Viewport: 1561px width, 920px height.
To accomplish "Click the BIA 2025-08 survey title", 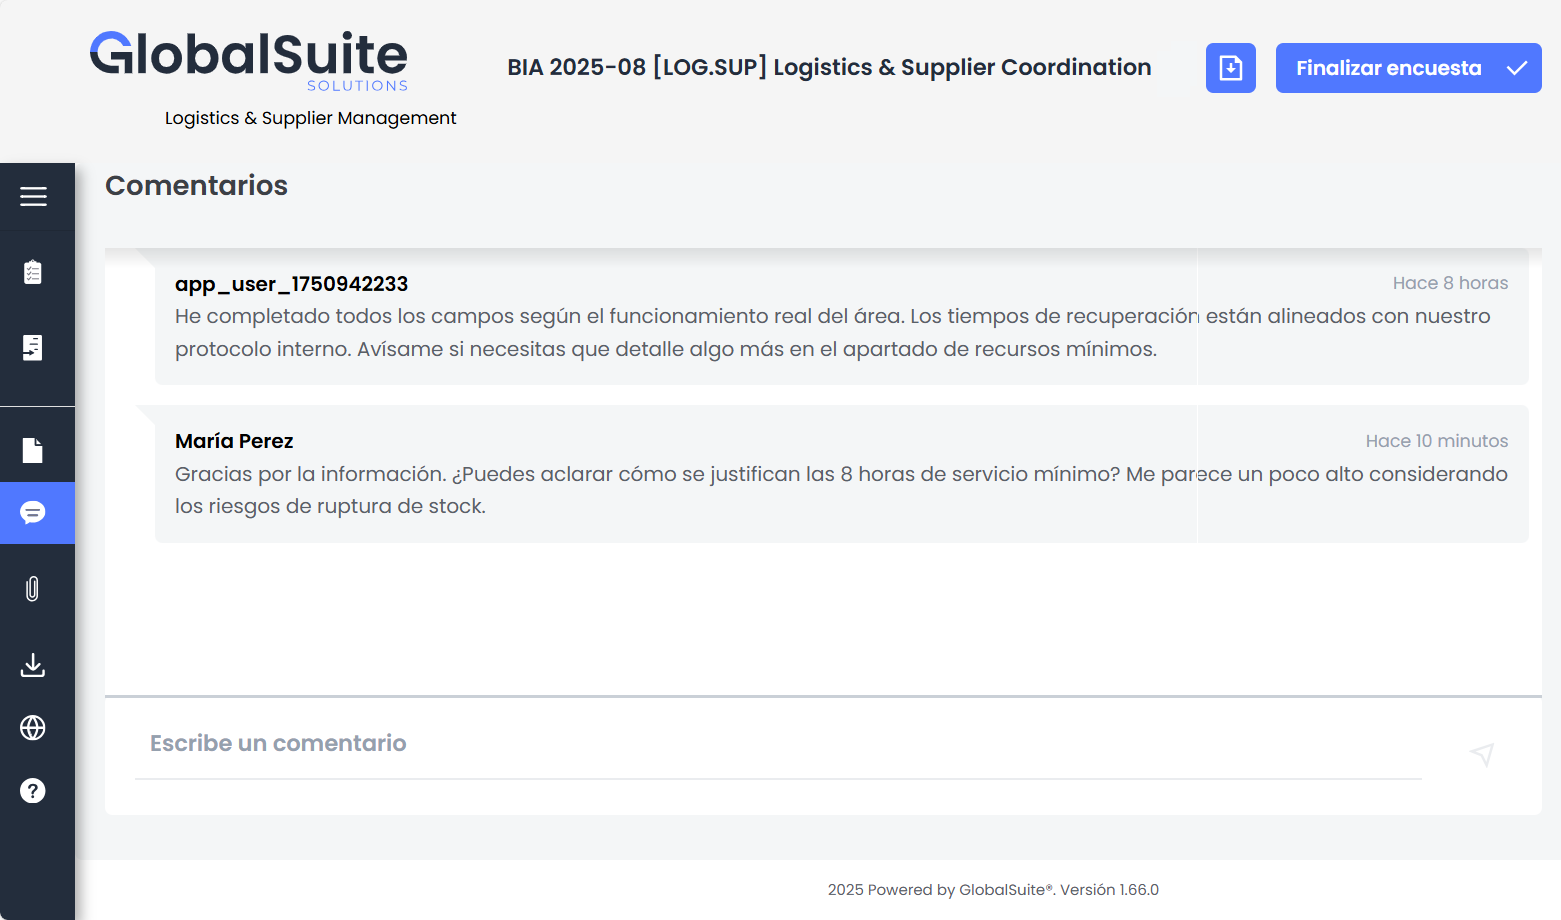I will point(829,67).
